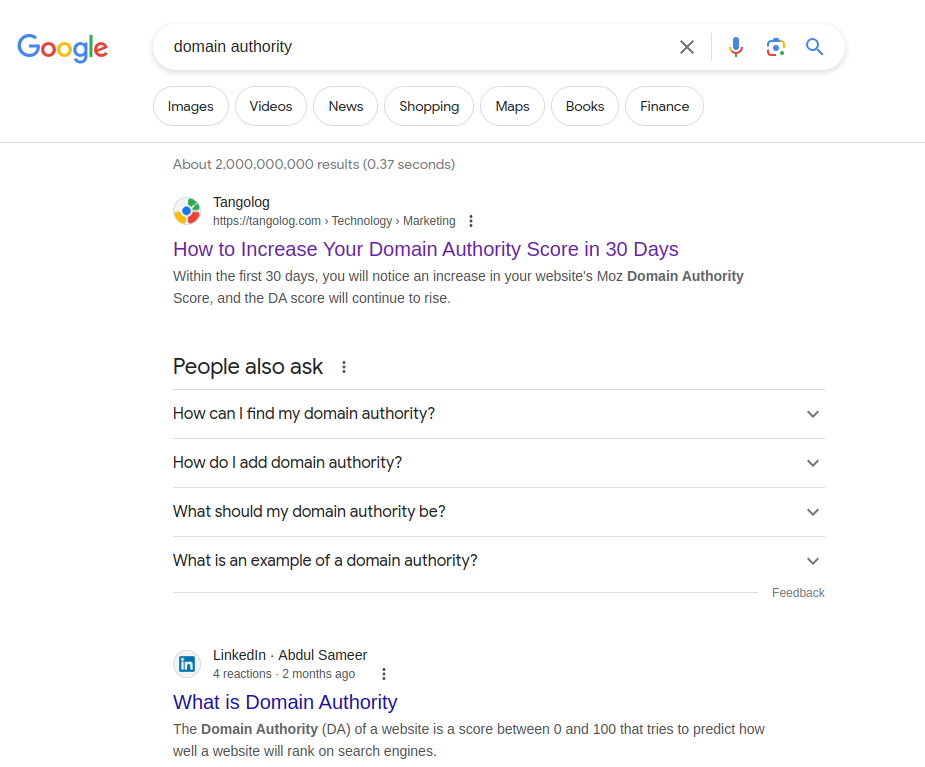Expand "What is an example of a domain authority?"
Image resolution: width=925 pixels, height=767 pixels.
[498, 560]
